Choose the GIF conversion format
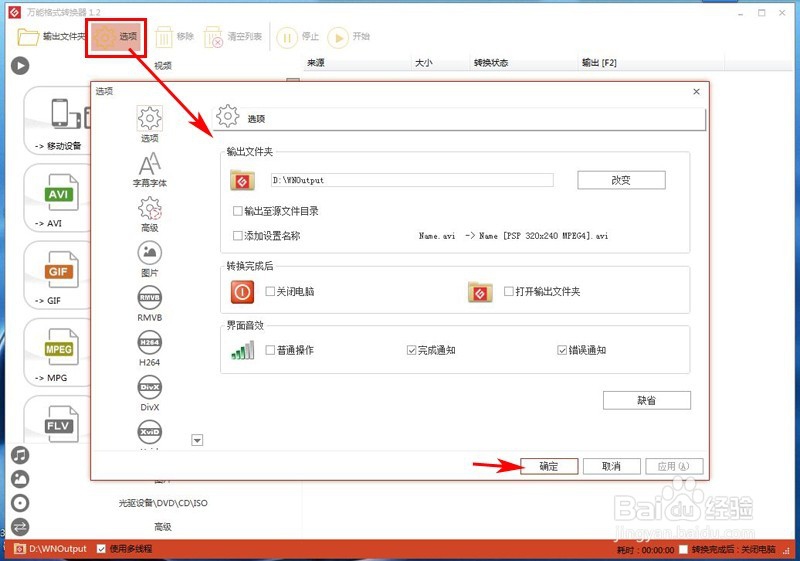 (58, 276)
